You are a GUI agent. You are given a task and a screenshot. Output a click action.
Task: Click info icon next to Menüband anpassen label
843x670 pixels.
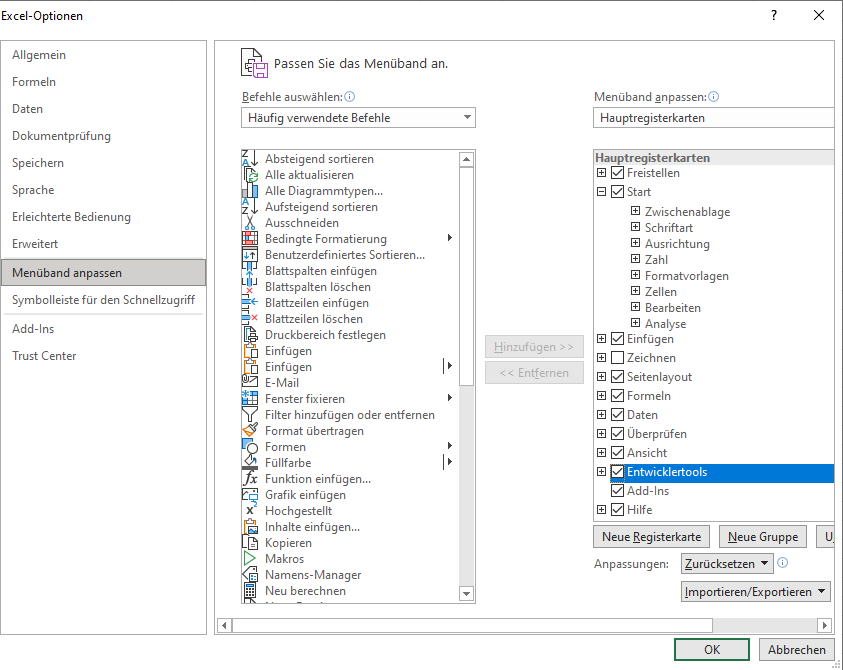point(713,97)
